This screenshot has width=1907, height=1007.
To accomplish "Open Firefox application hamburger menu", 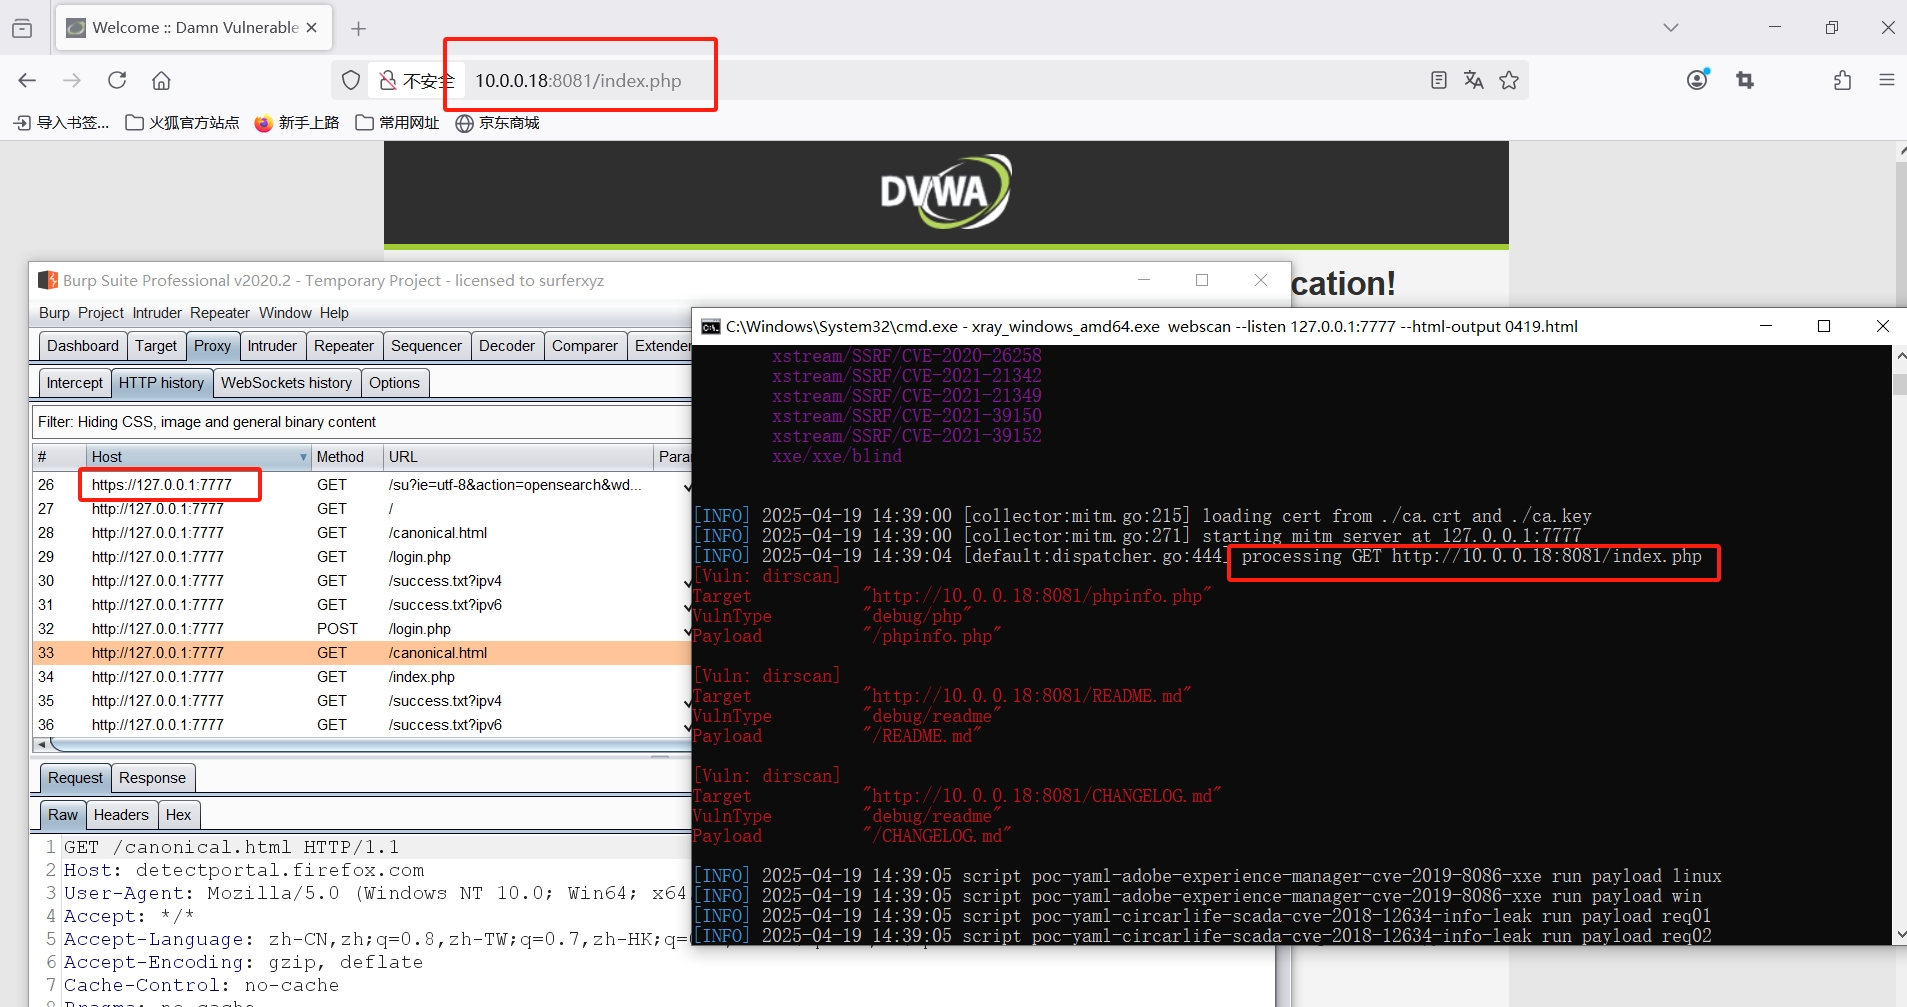I will click(1886, 80).
